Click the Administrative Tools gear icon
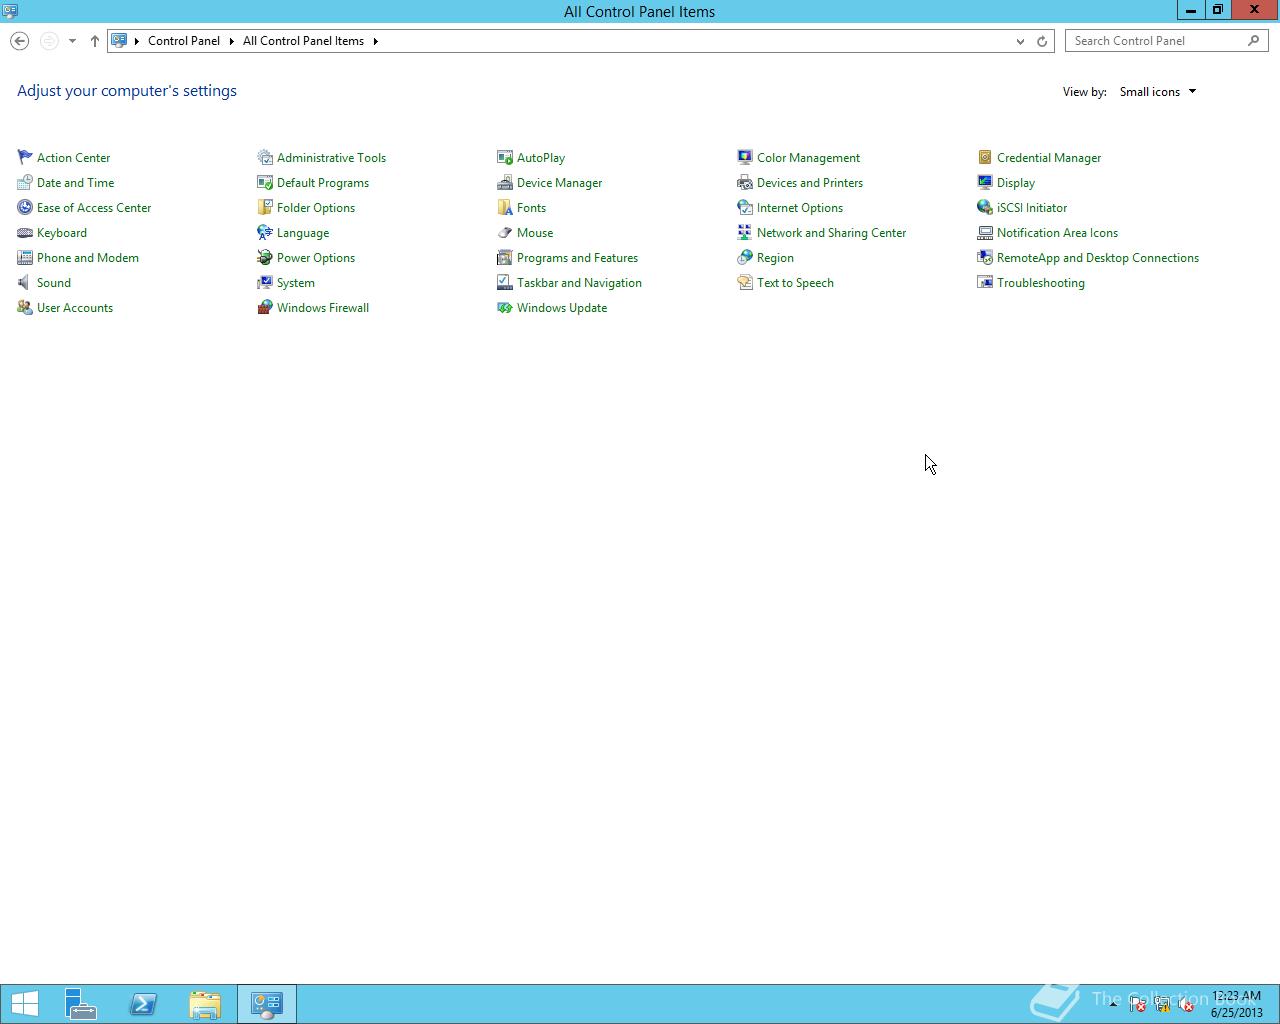This screenshot has height=1024, width=1280. pyautogui.click(x=265, y=157)
